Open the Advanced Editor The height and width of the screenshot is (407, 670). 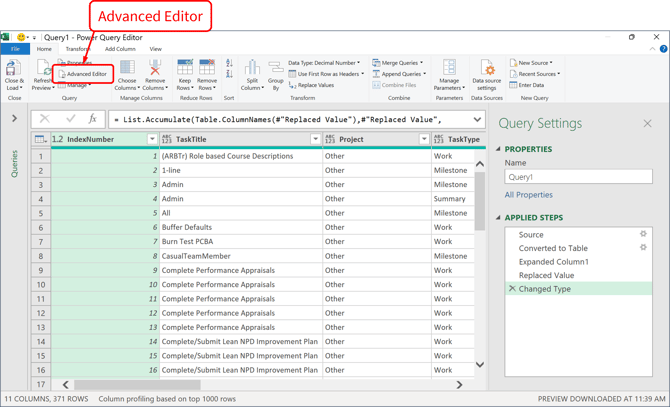(x=82, y=74)
